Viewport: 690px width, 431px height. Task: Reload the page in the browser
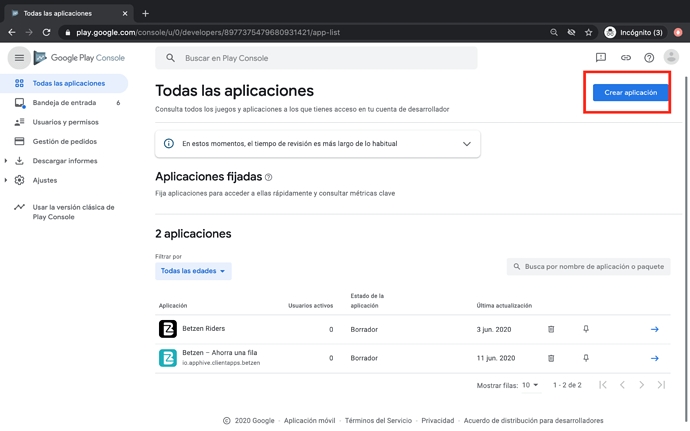[x=46, y=32]
